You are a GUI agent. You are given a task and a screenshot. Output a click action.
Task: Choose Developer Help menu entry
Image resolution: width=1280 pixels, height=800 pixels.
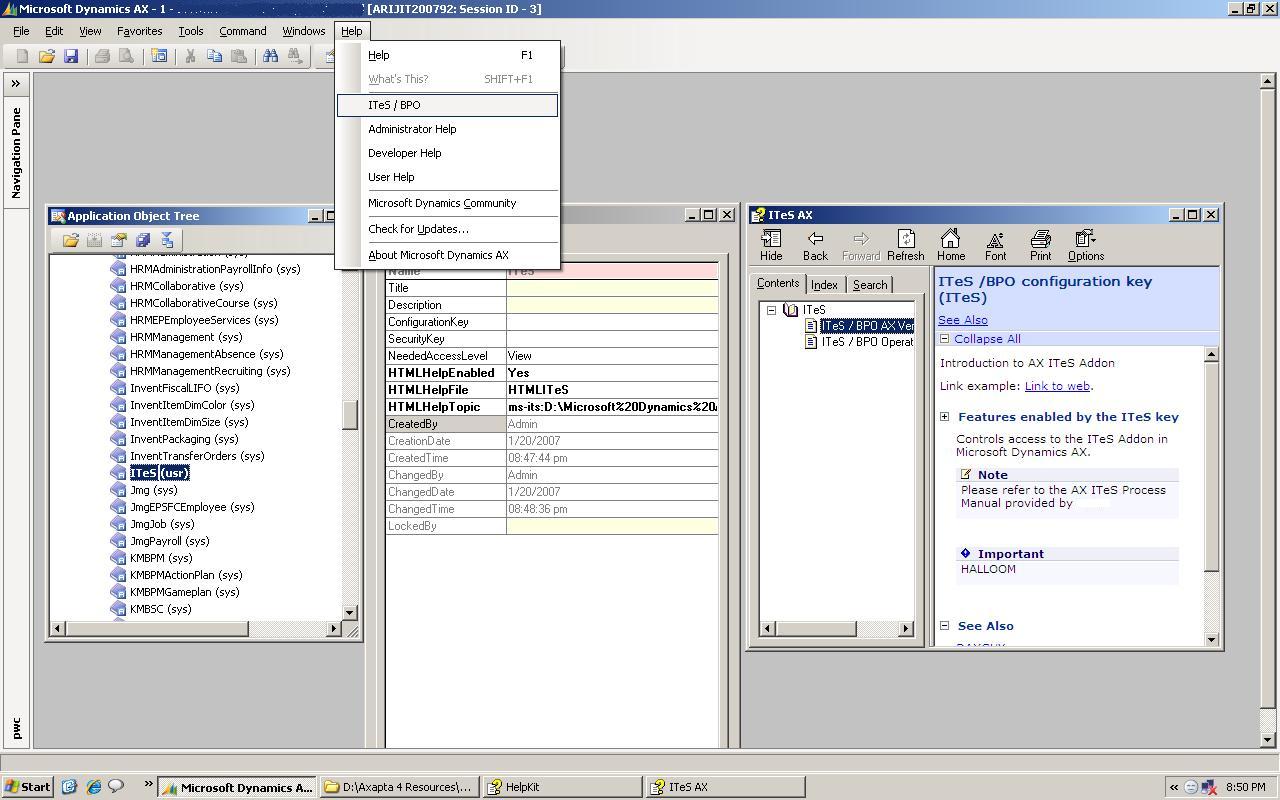[x=447, y=153]
